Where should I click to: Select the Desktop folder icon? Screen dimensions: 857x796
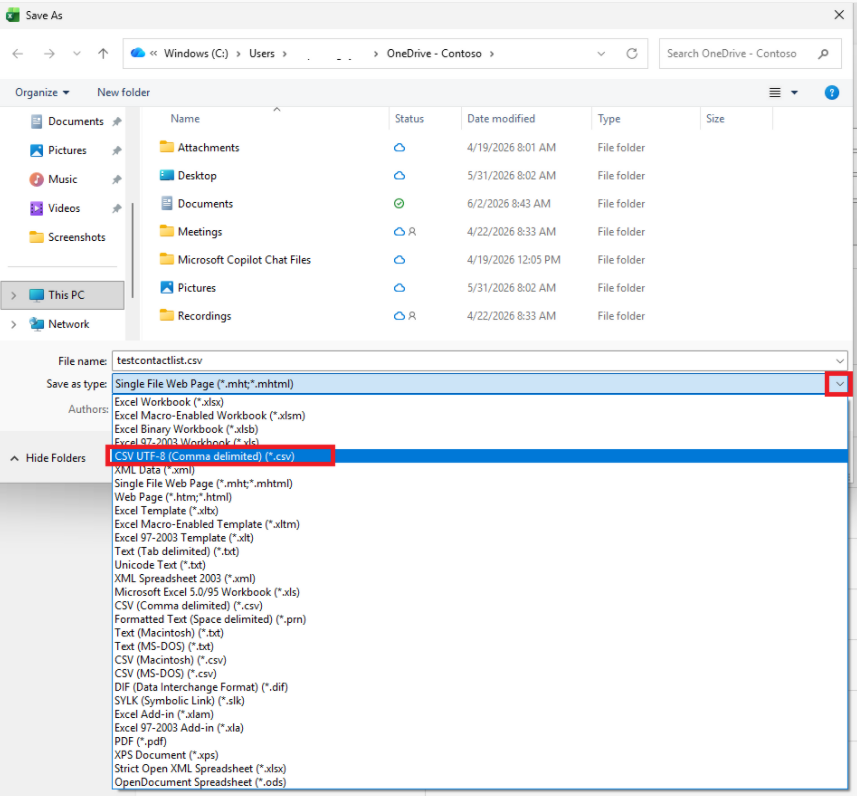point(167,175)
